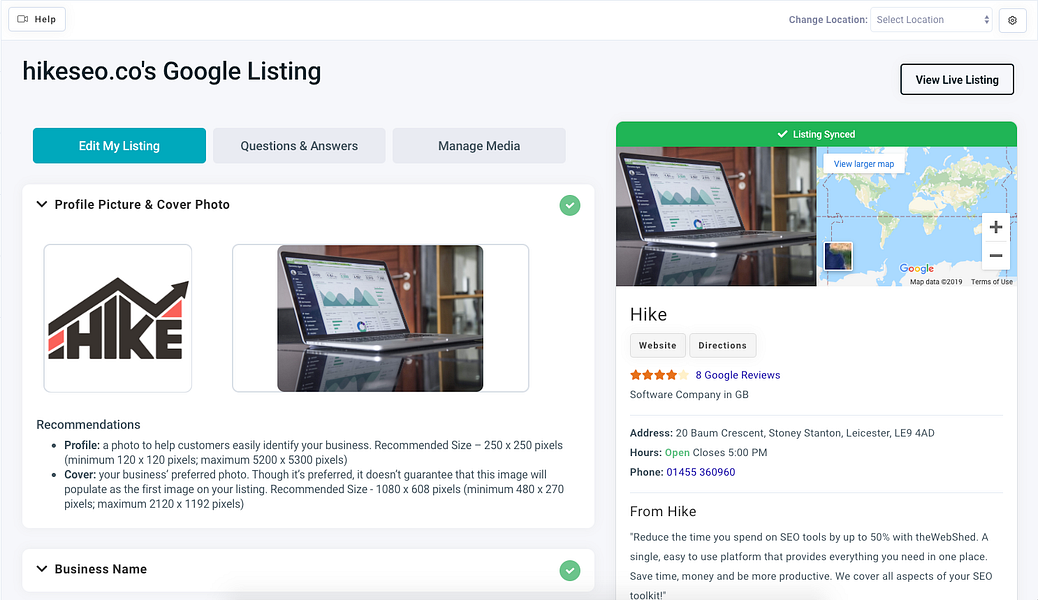Screen dimensions: 1038x600
Task: Open the Select Location dropdown
Action: pyautogui.click(x=931, y=20)
